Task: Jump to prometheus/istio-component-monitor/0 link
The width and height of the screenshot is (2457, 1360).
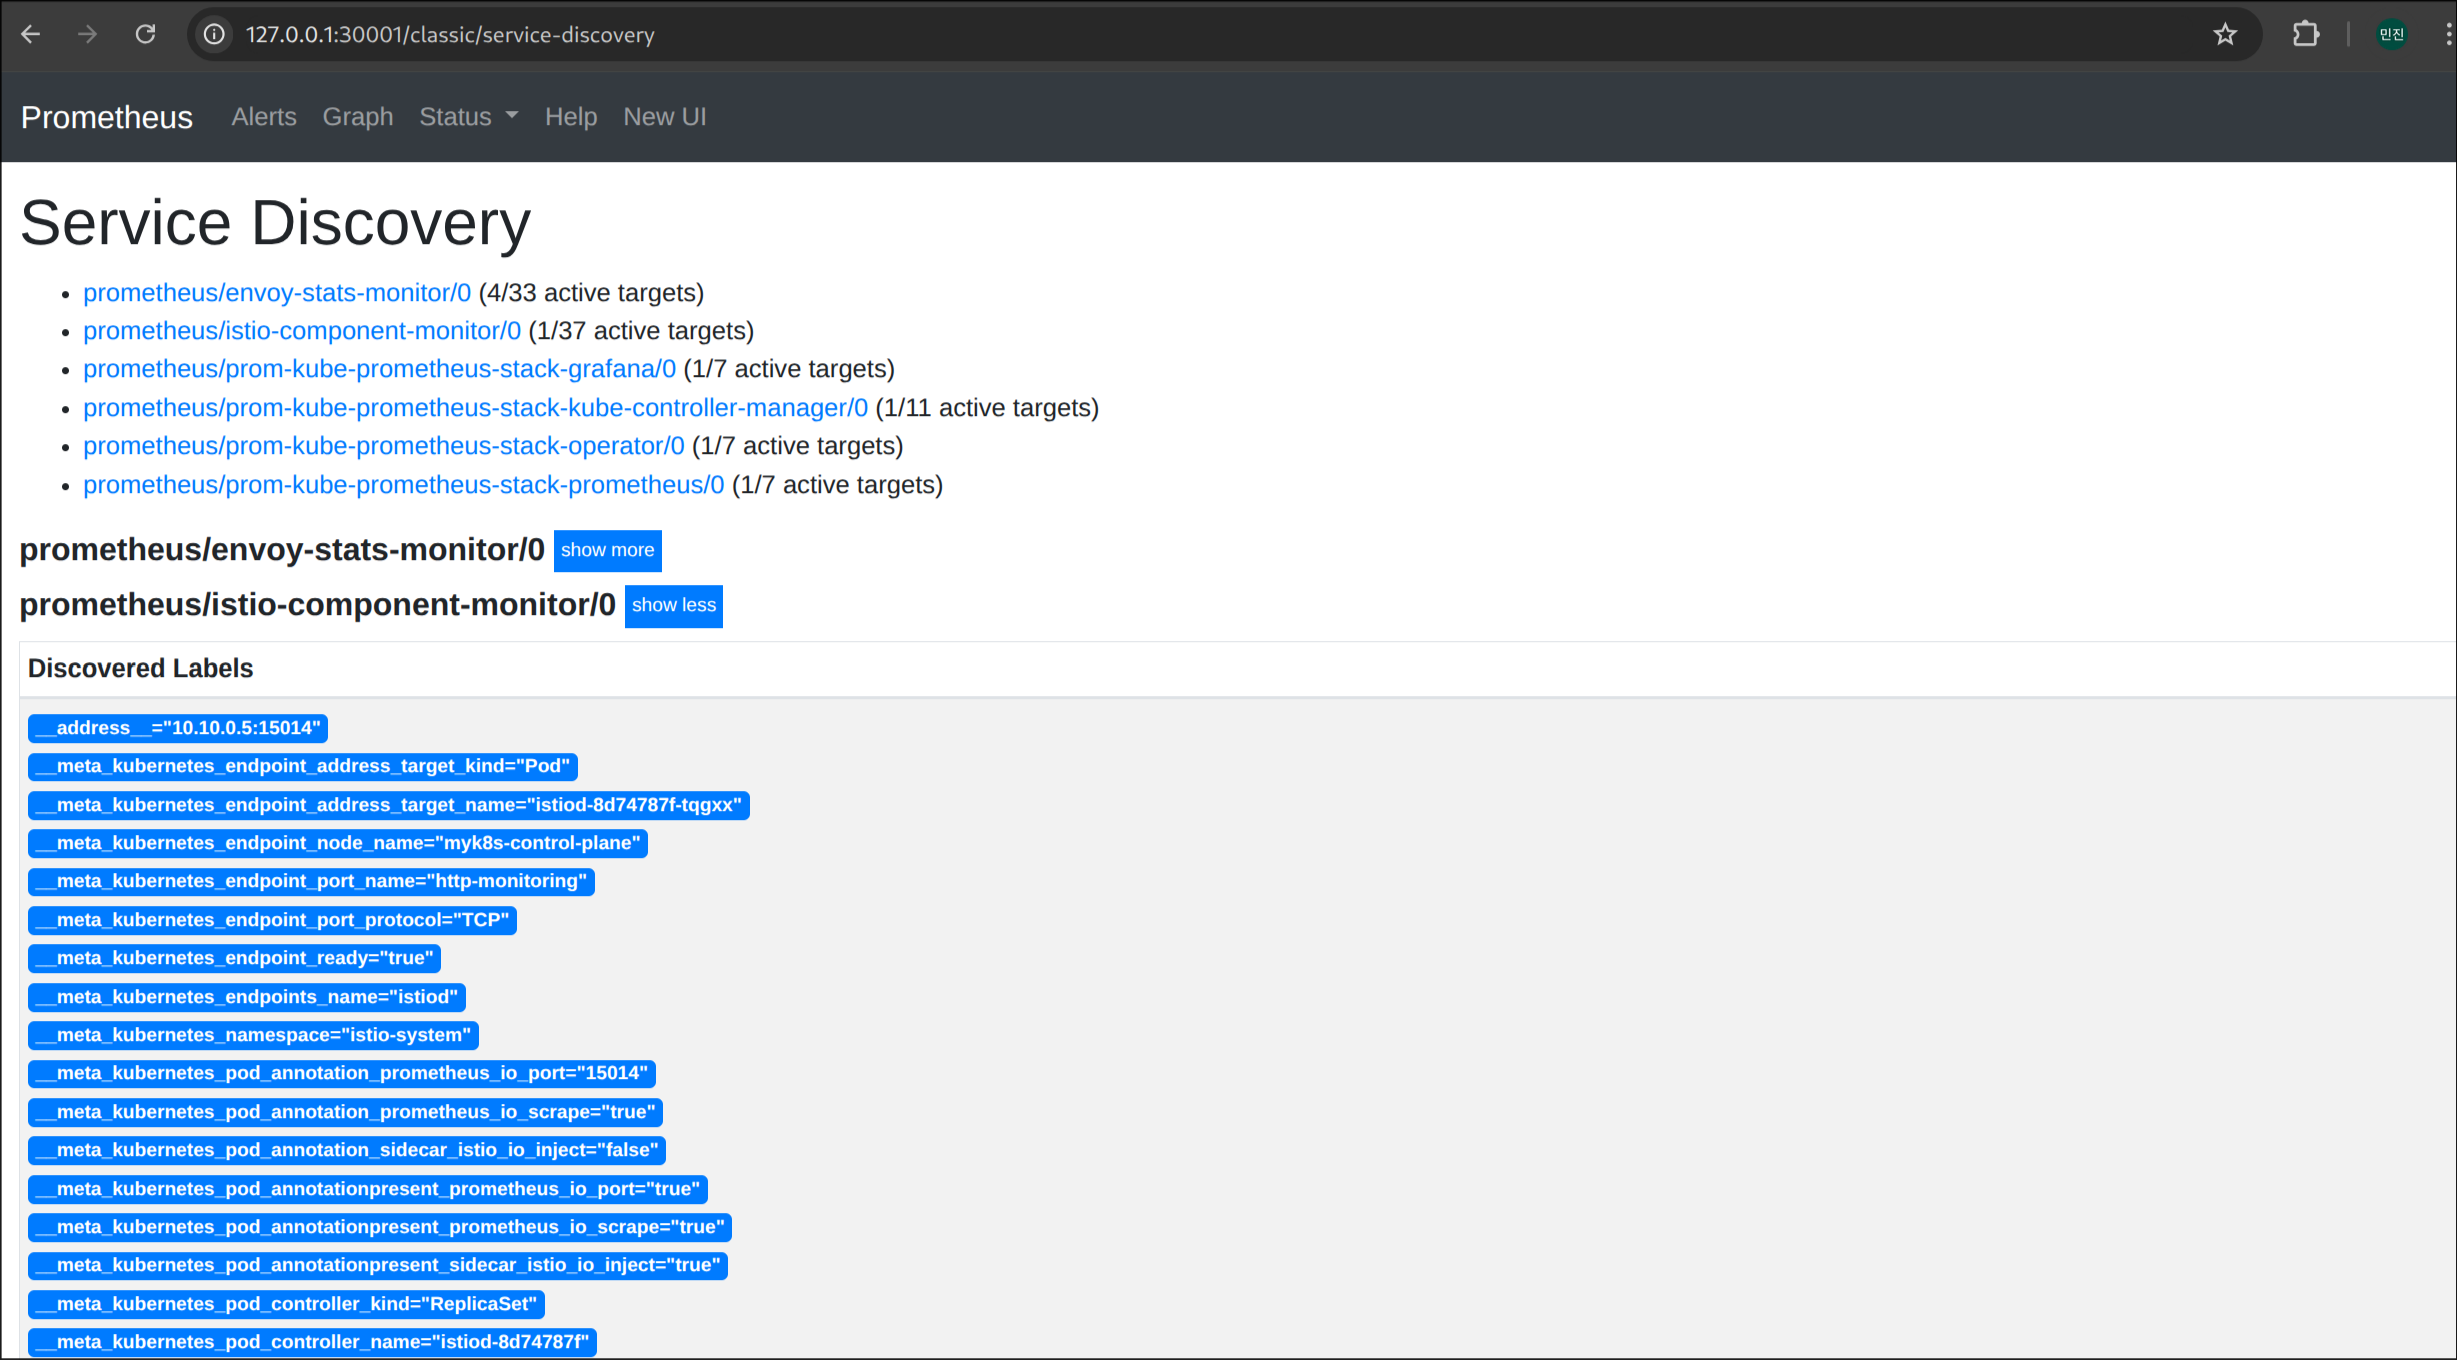Action: tap(302, 331)
